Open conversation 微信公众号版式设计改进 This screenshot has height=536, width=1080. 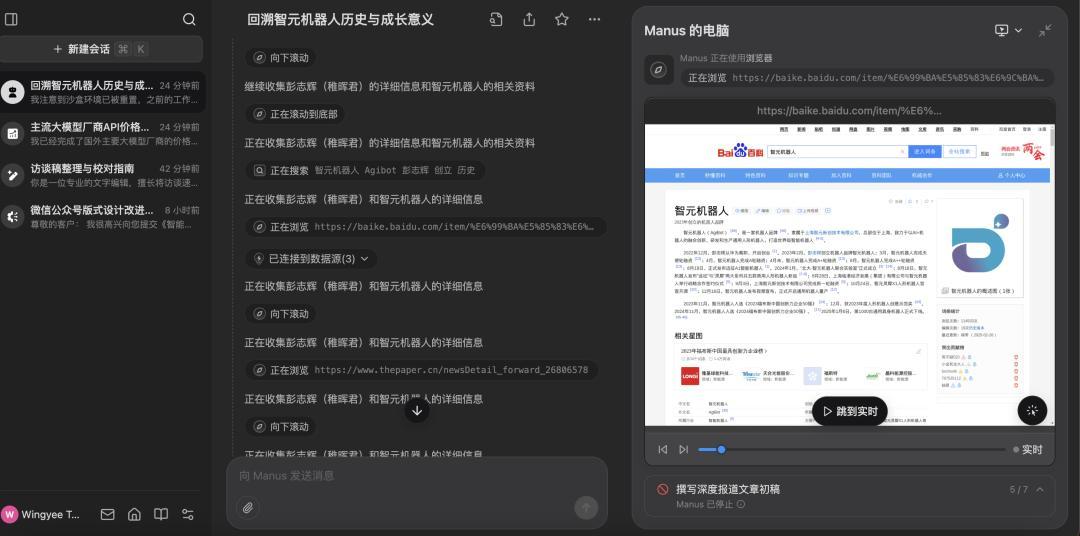tap(102, 216)
